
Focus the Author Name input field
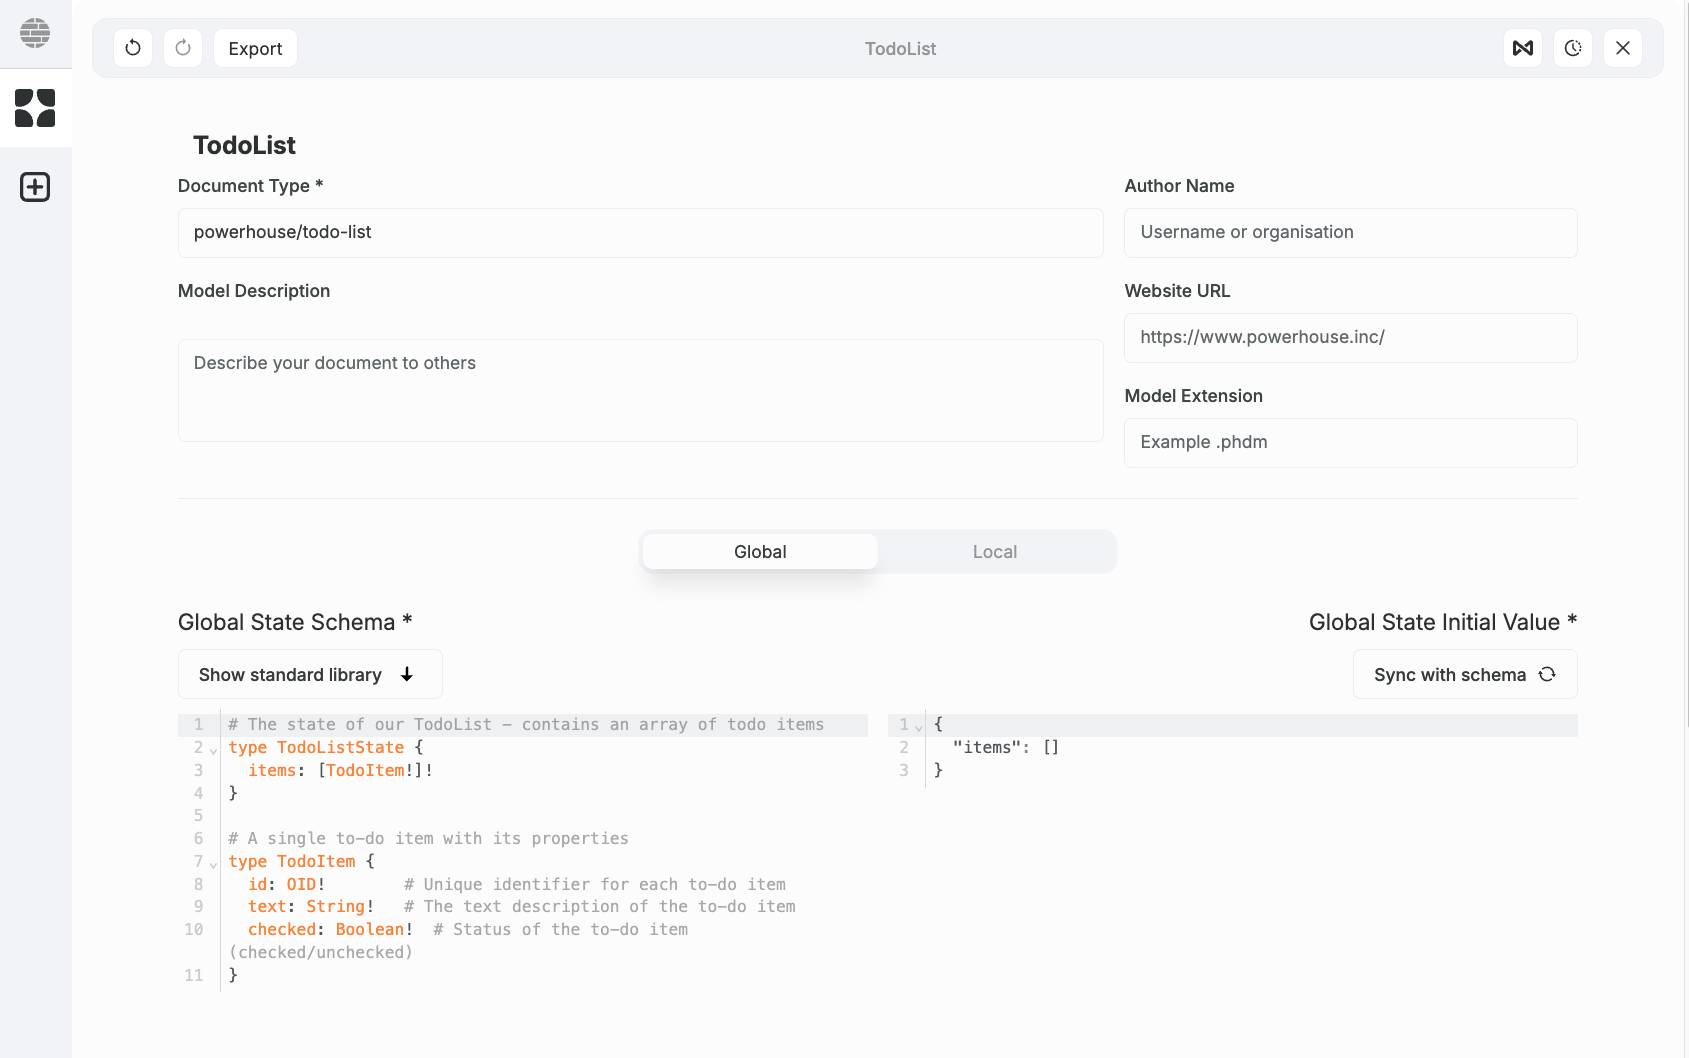[x=1350, y=232]
